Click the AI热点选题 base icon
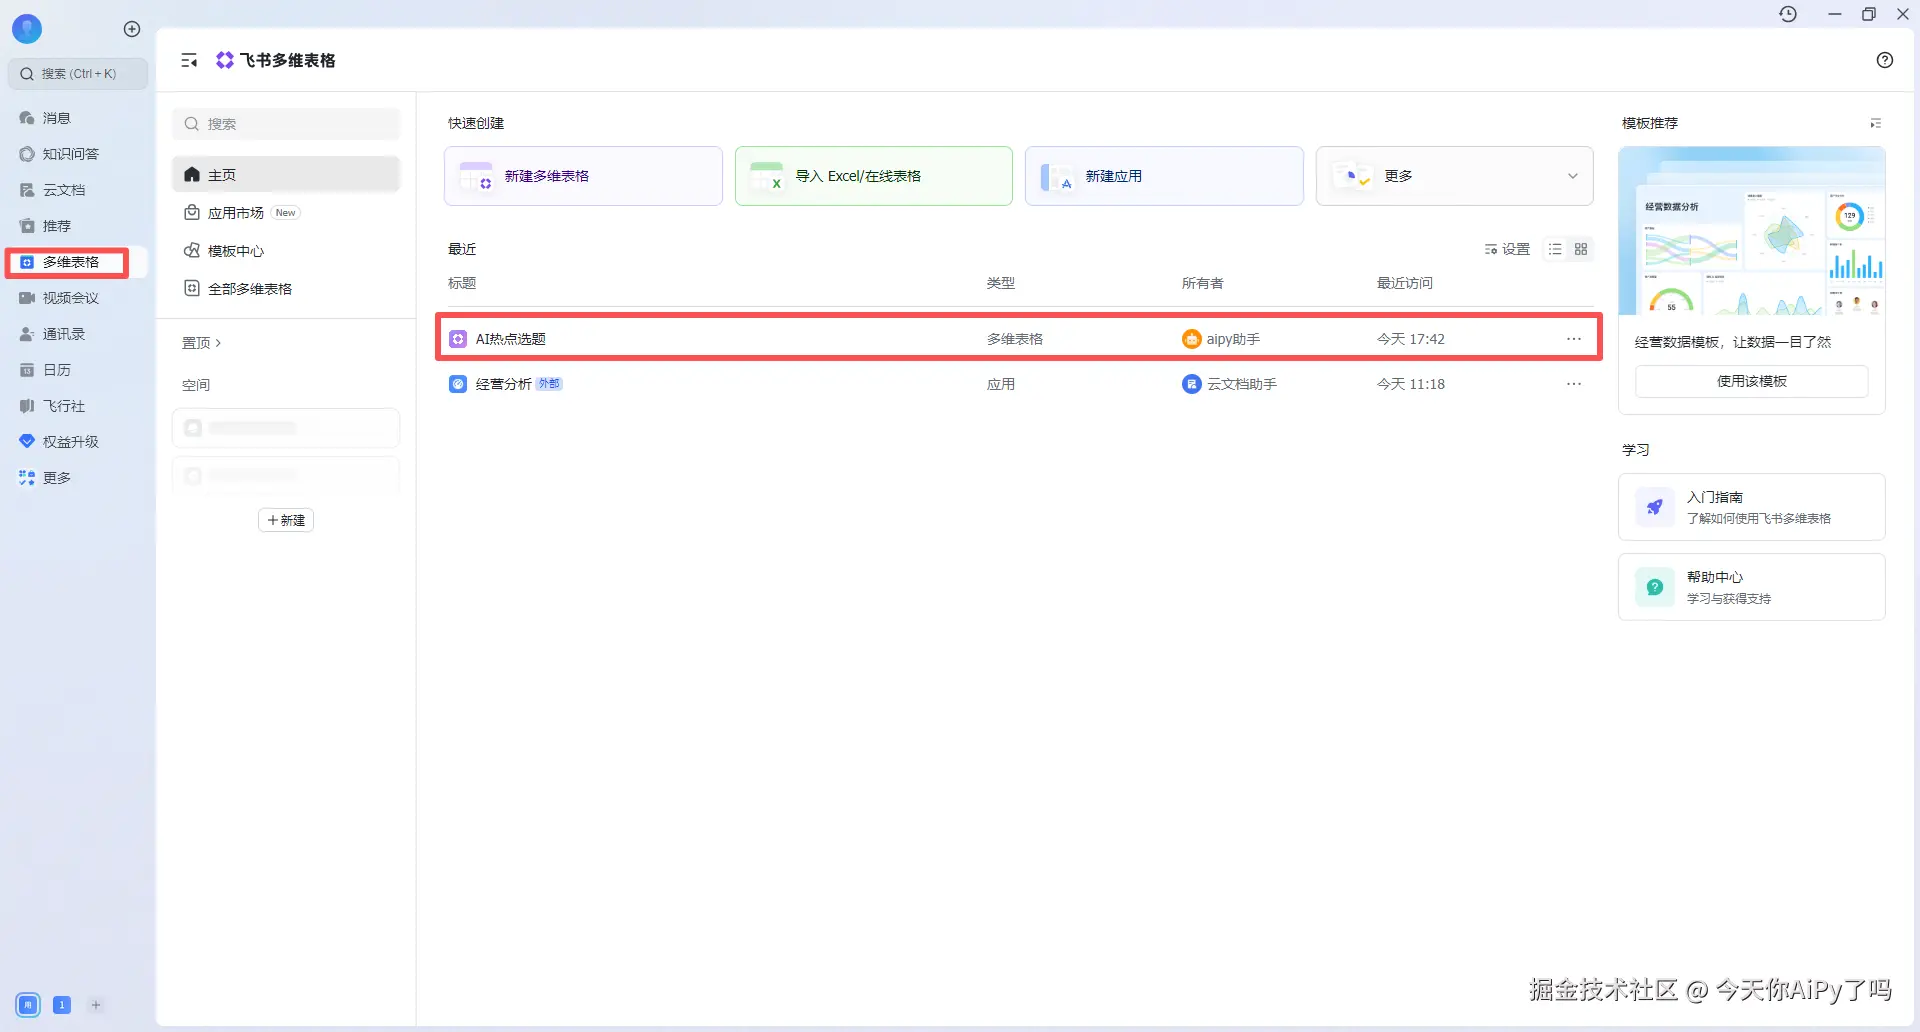Image resolution: width=1920 pixels, height=1032 pixels. (x=458, y=339)
